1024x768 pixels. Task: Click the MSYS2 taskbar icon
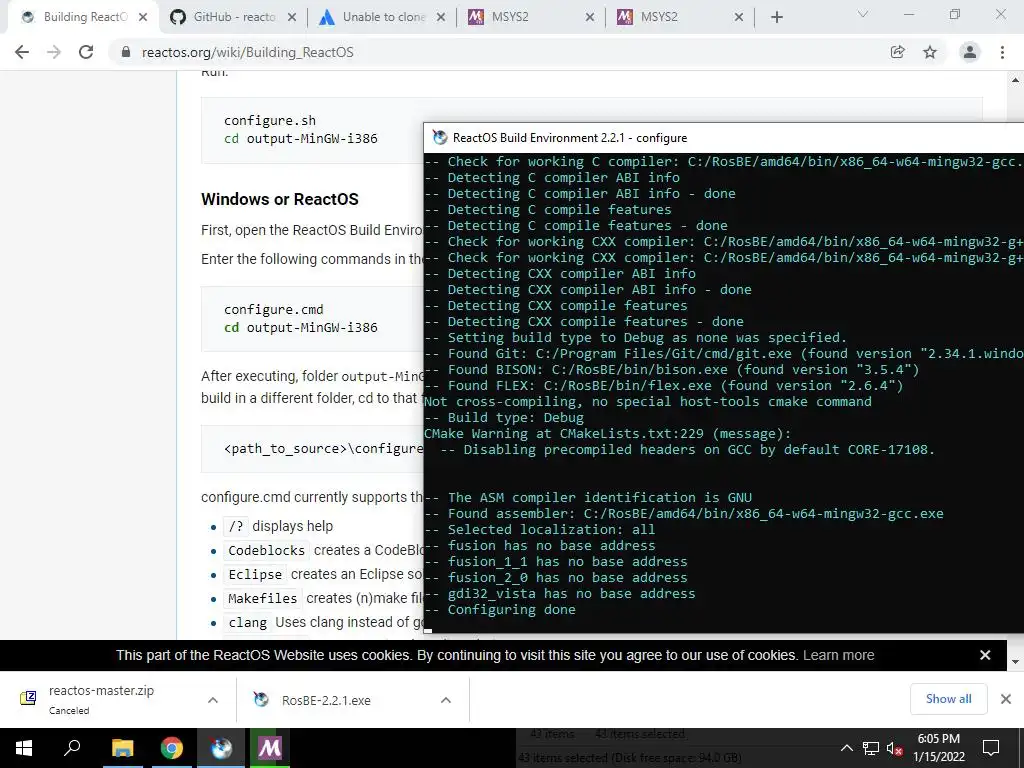tap(270, 748)
